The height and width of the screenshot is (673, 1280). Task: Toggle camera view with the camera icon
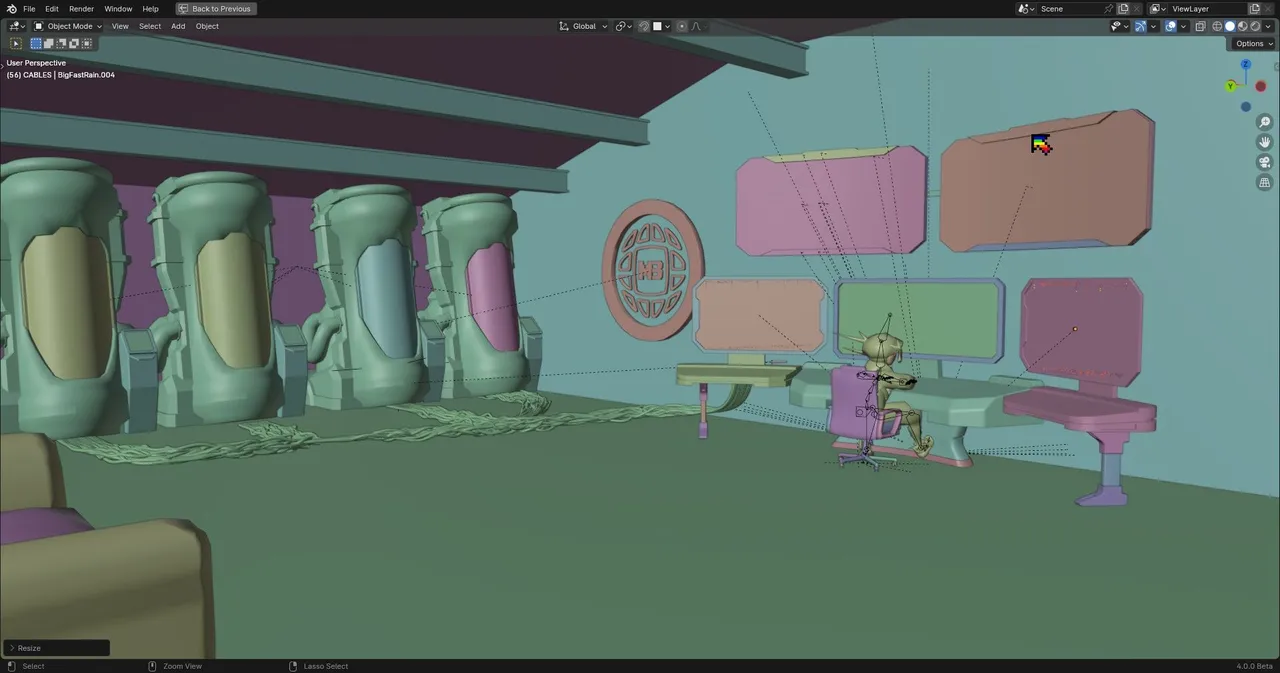click(1264, 163)
